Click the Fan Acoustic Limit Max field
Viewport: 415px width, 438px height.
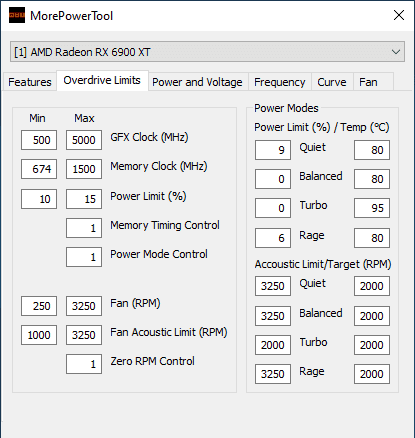[x=84, y=335]
